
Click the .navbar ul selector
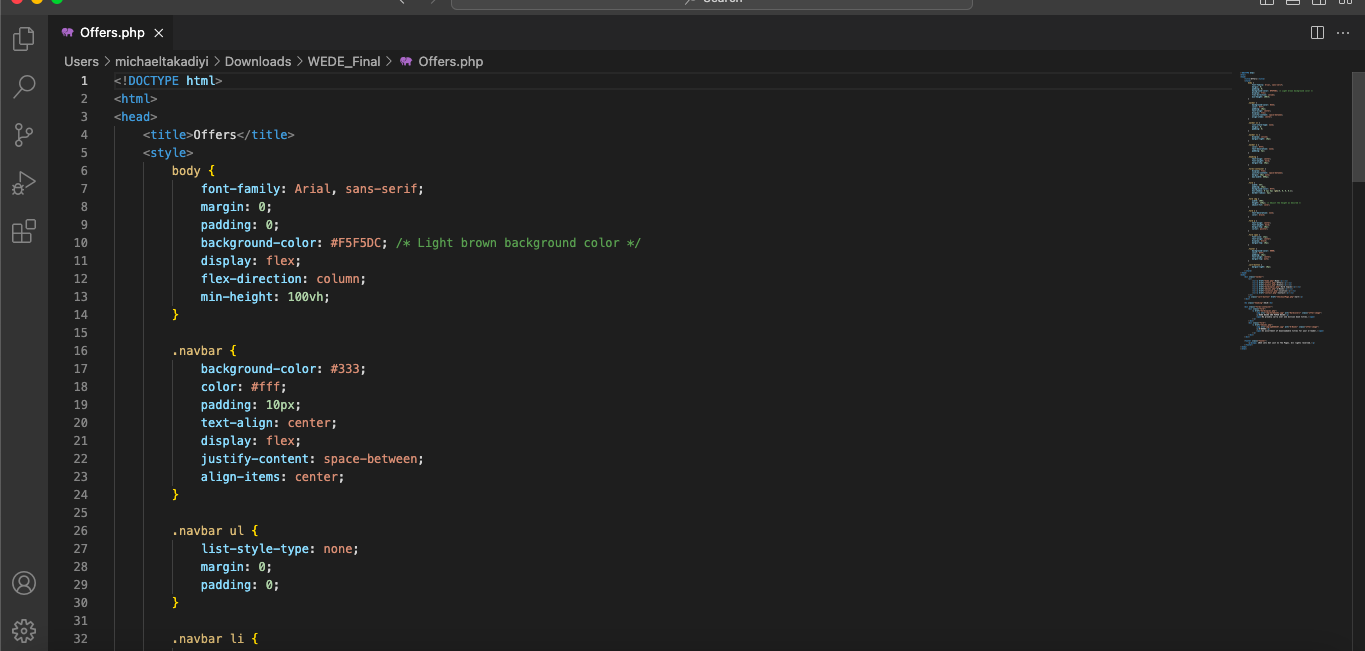pos(208,531)
